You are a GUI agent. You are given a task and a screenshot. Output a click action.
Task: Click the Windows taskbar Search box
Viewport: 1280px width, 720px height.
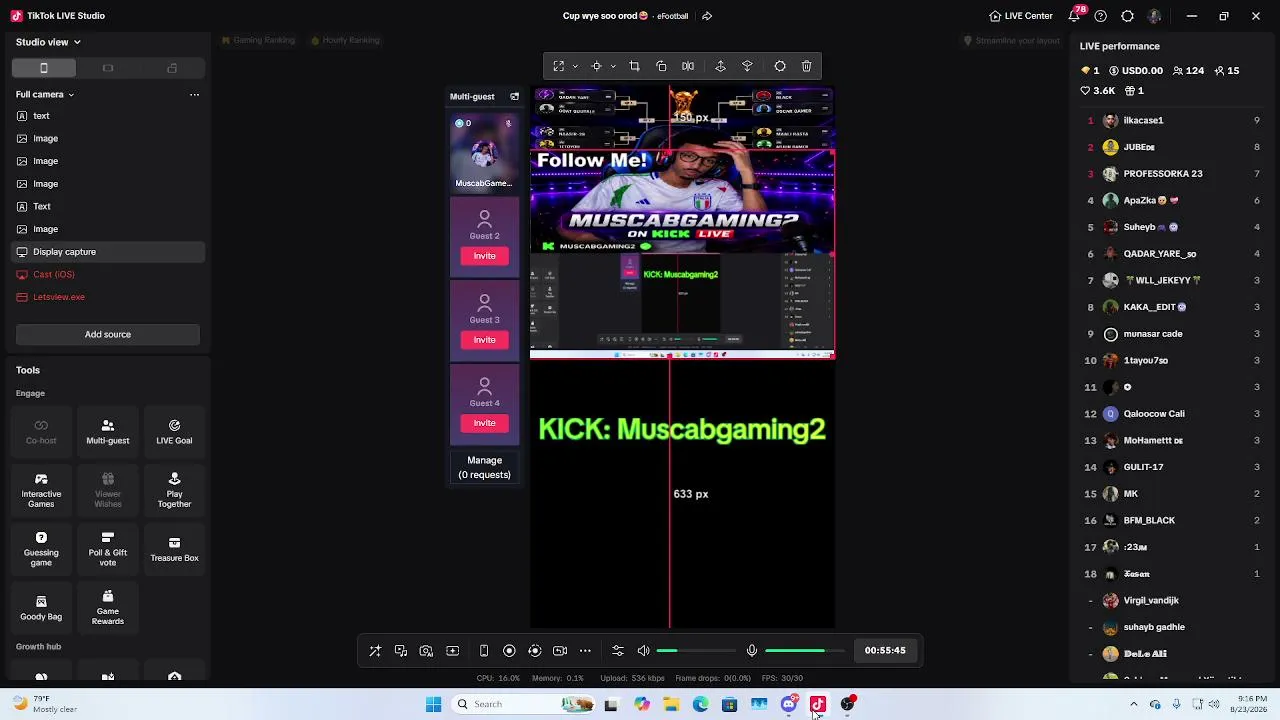[x=522, y=704]
